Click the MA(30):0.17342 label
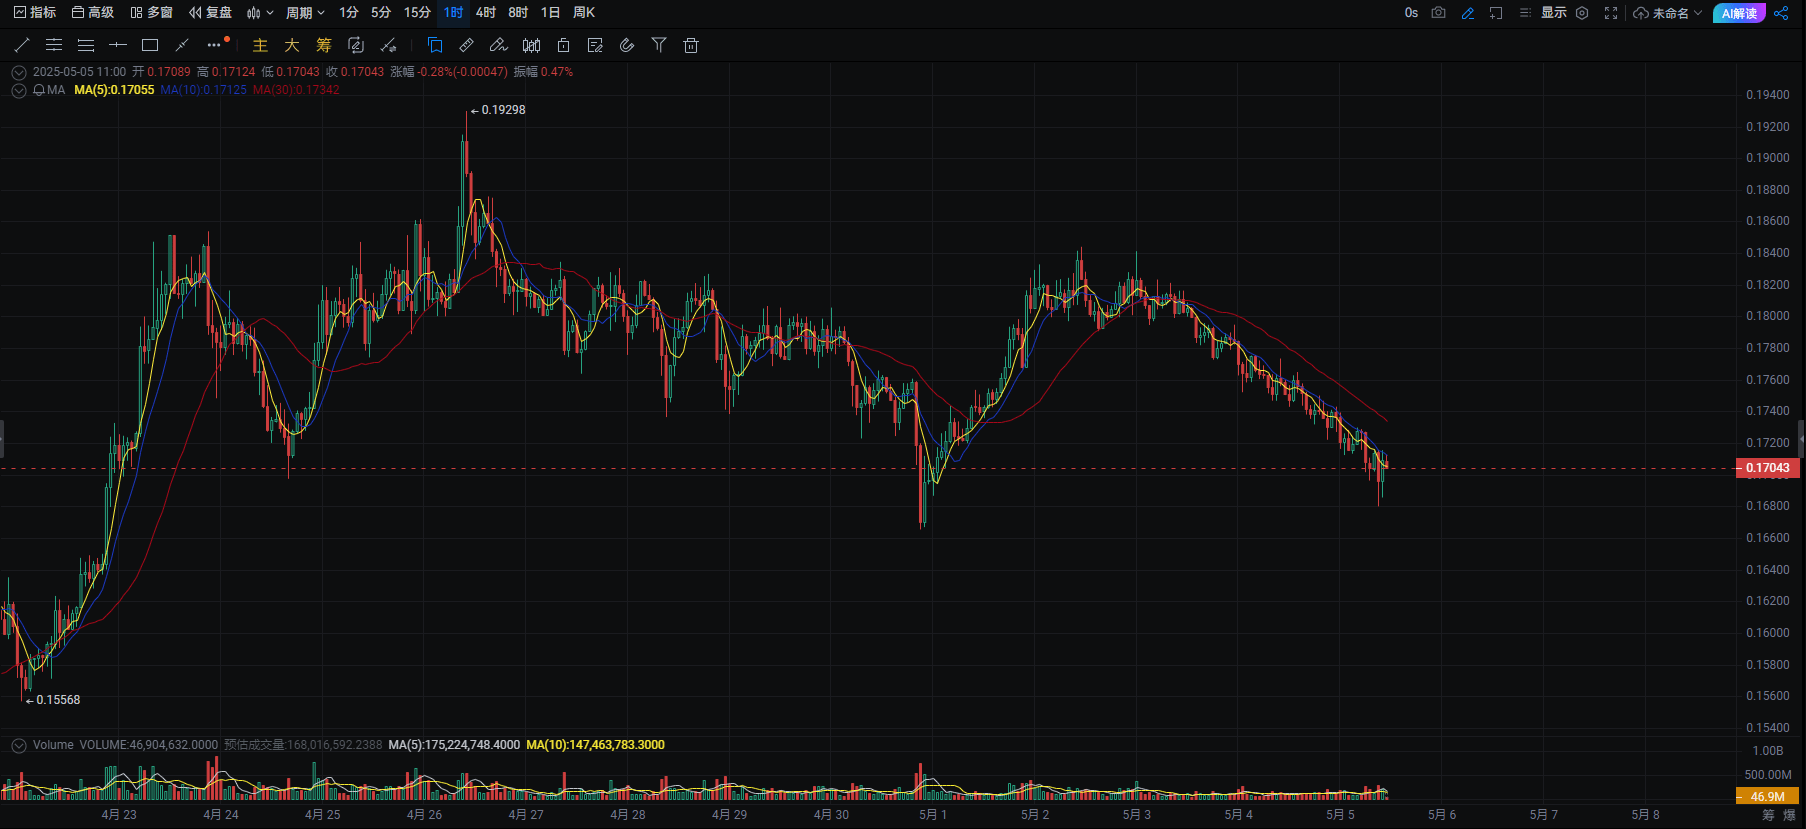 [x=296, y=90]
